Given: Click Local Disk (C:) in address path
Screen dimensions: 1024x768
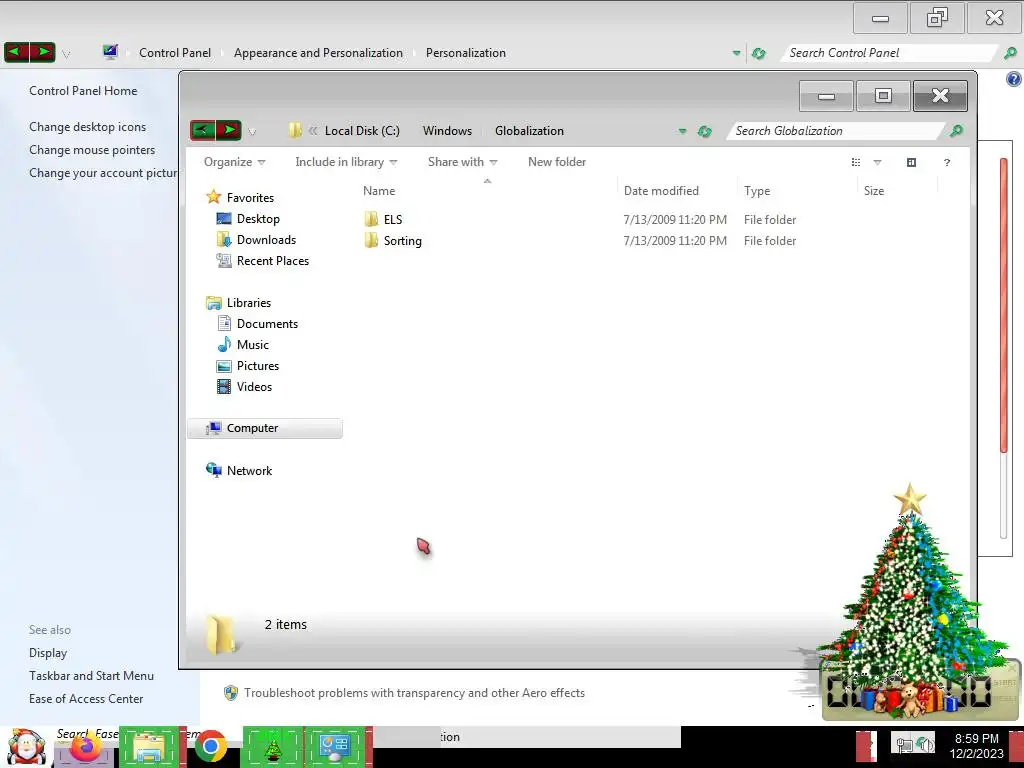Looking at the screenshot, I should [362, 131].
